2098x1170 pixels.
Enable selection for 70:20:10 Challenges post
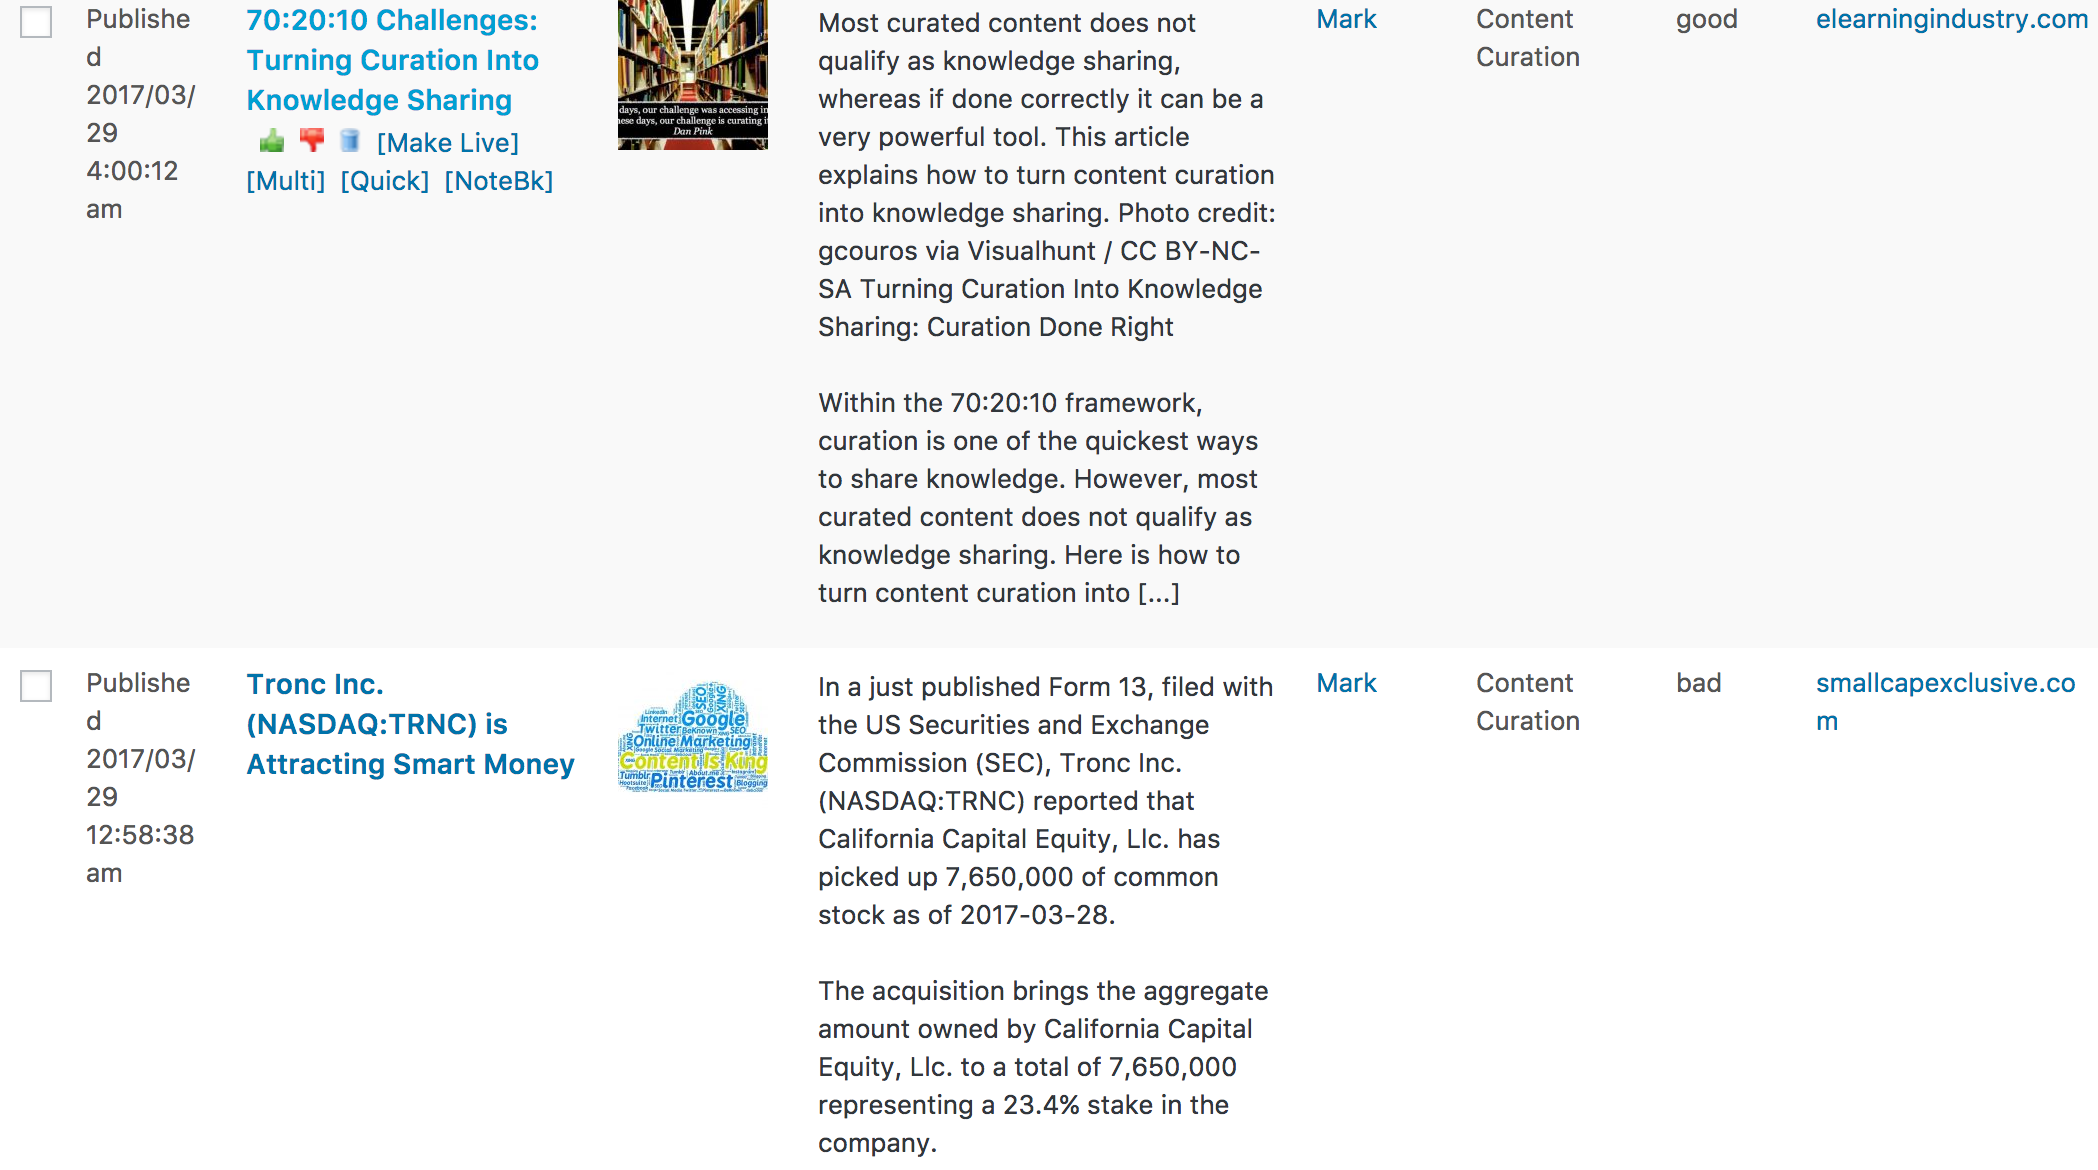[36, 20]
